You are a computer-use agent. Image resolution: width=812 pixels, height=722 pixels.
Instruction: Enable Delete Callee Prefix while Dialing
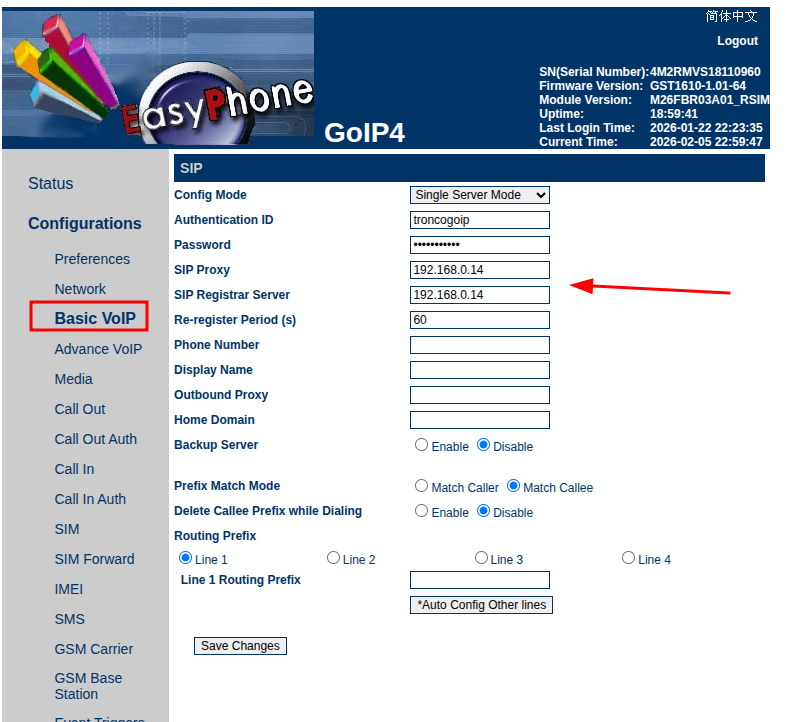[x=422, y=511]
